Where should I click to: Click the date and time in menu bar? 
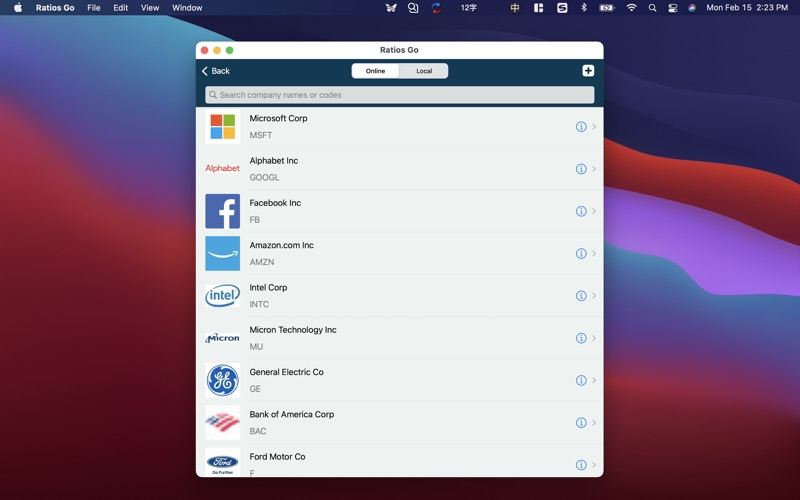point(747,8)
